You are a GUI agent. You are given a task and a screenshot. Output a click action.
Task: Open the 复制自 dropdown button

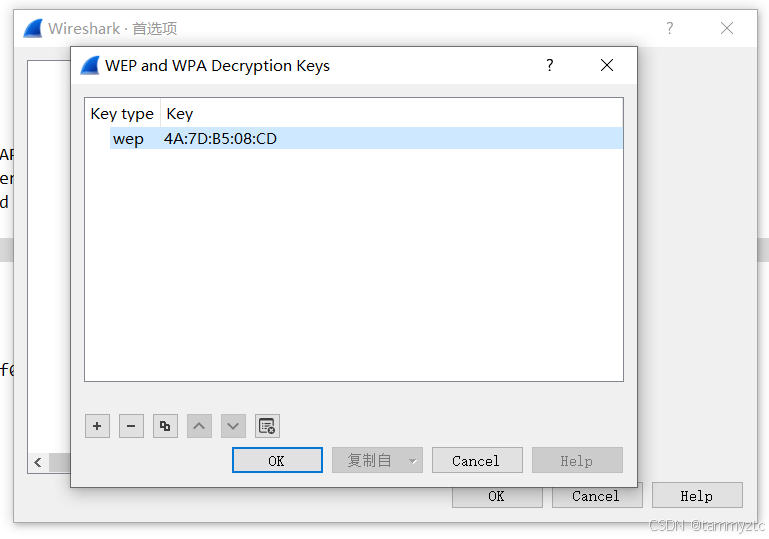tap(377, 460)
